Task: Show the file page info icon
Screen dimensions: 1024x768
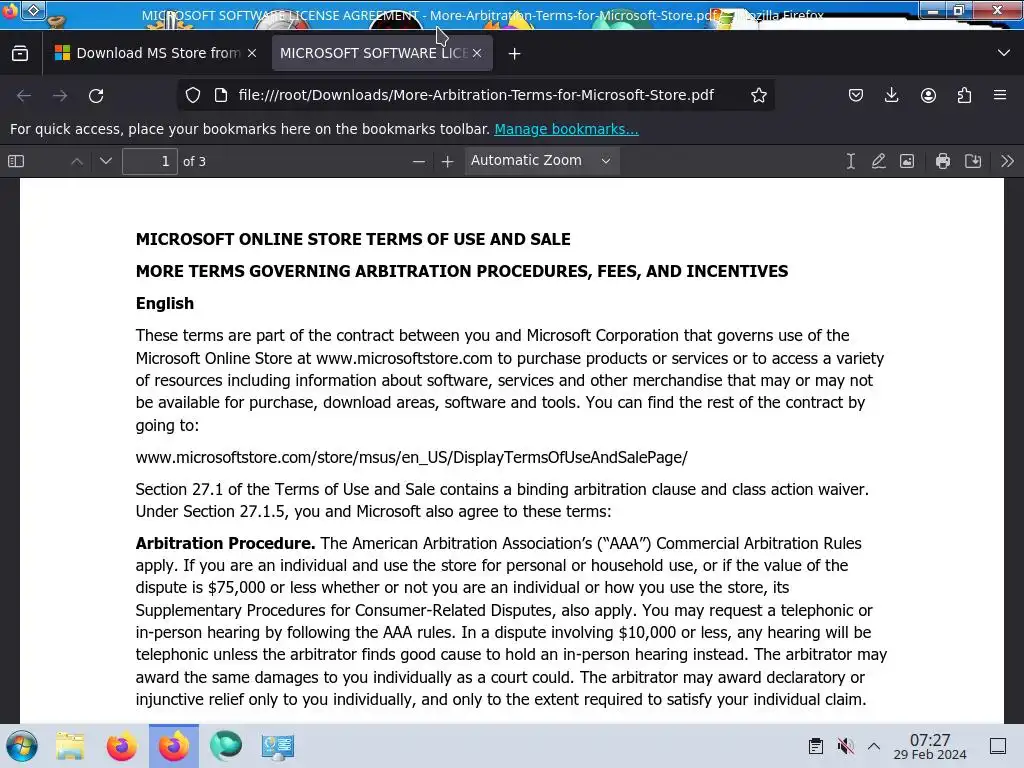Action: click(x=221, y=95)
